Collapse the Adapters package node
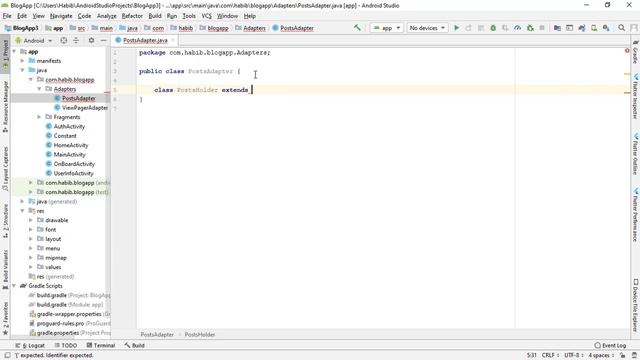Screen dimensions: 640x360 pos(40,89)
